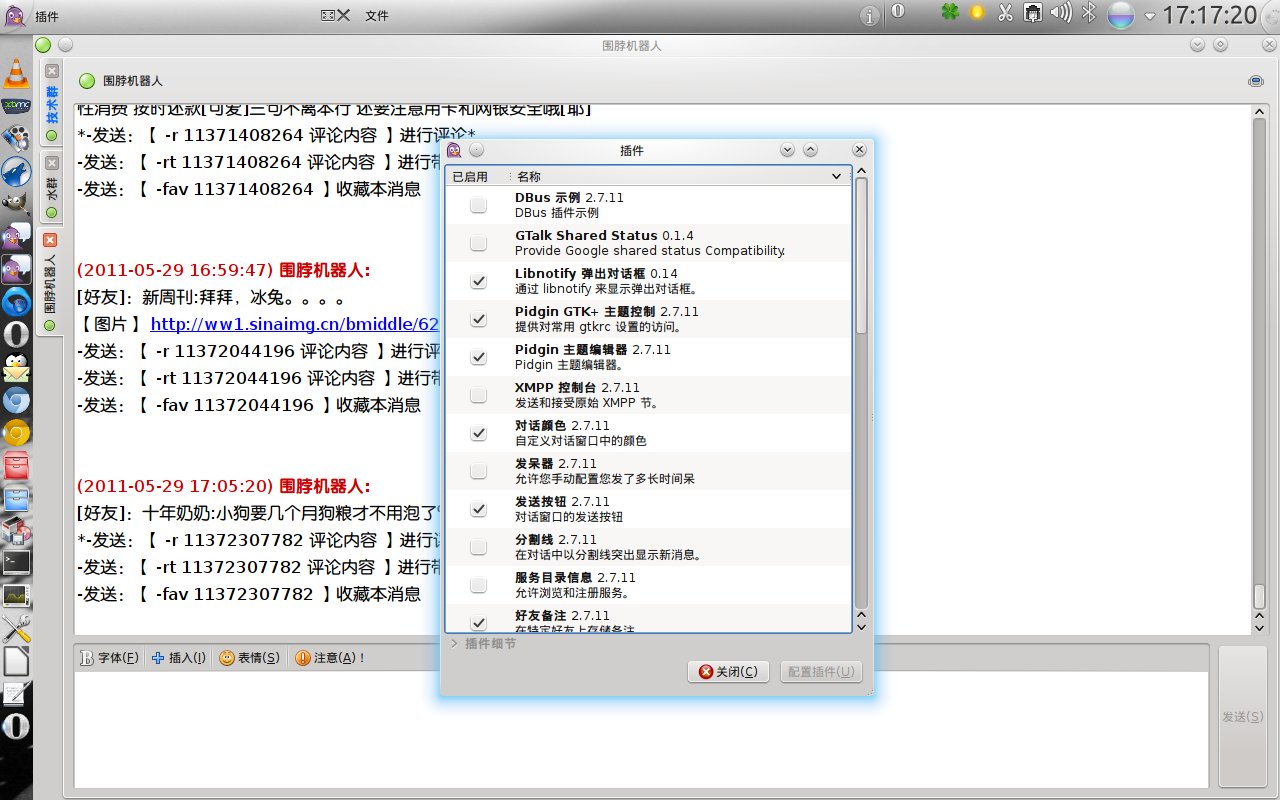Click 关闭(C) button in plugin dialog
Viewport: 1280px width, 800px height.
[728, 672]
